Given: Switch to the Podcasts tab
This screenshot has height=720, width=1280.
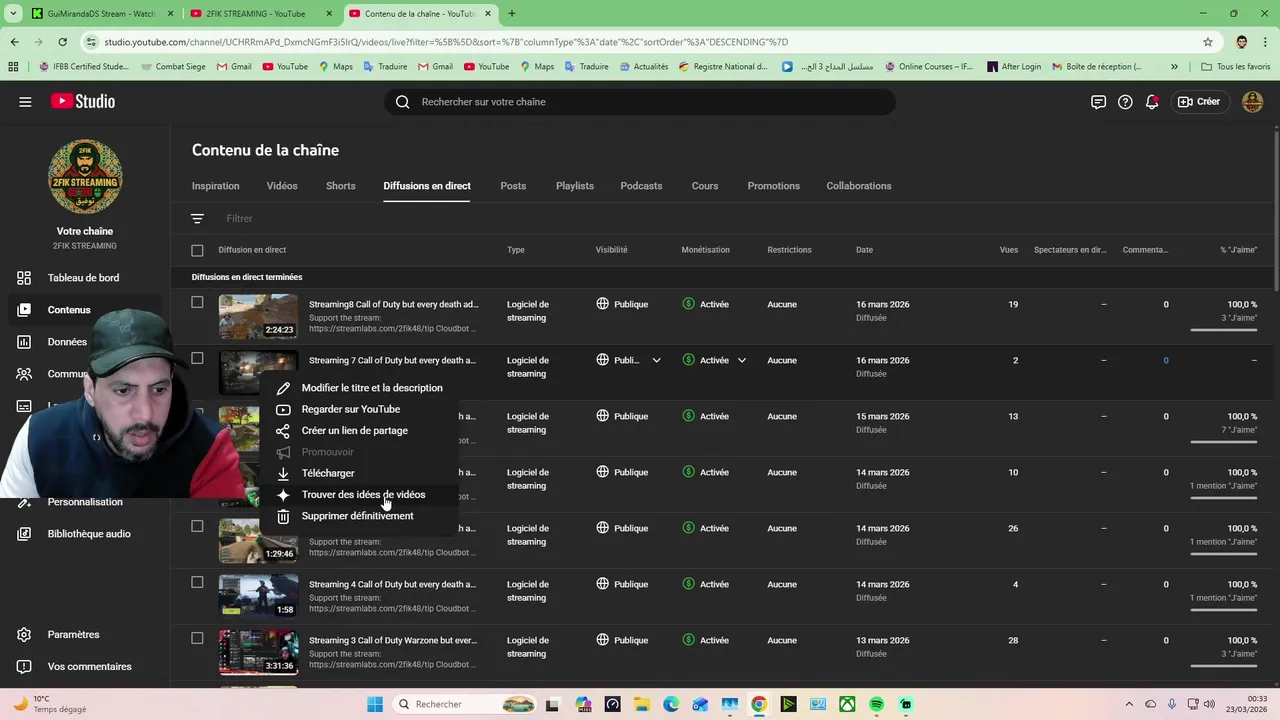Looking at the screenshot, I should pyautogui.click(x=641, y=186).
